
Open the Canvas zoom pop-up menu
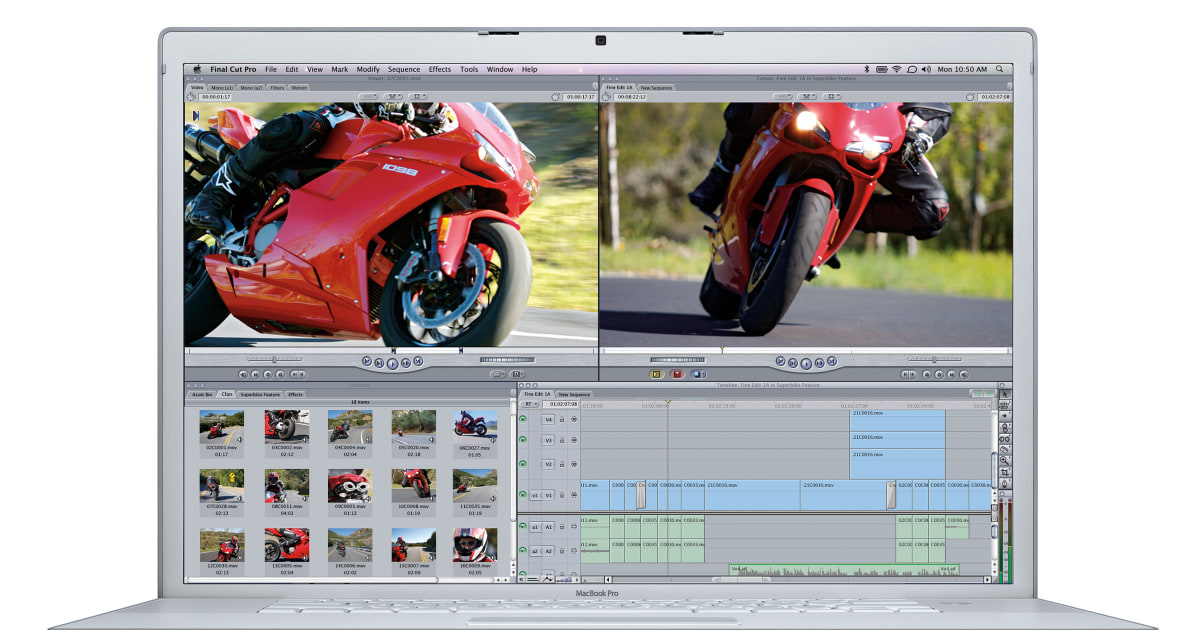pos(783,96)
